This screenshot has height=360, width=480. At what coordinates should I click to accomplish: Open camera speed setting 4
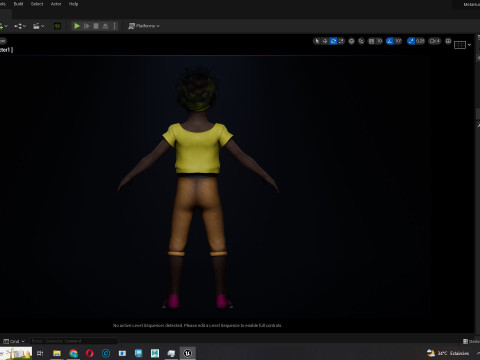click(435, 41)
